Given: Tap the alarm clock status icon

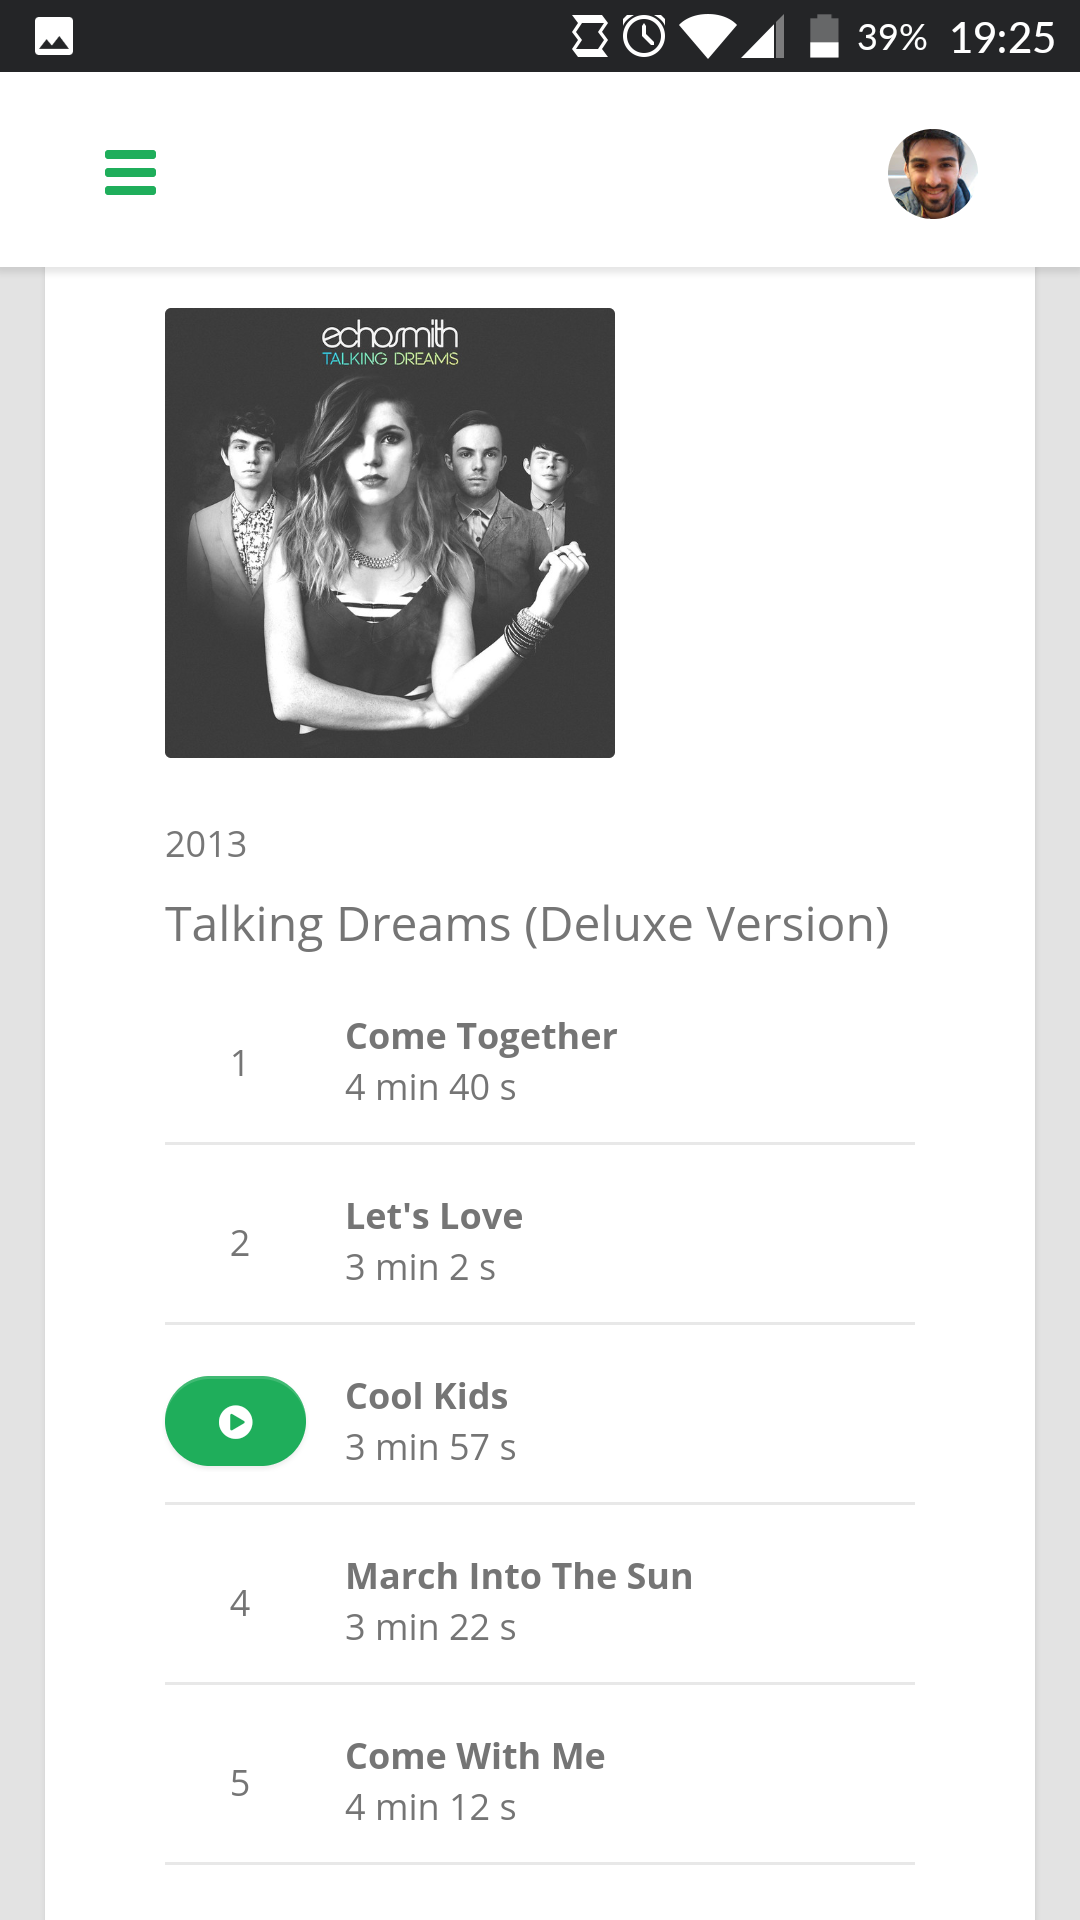Looking at the screenshot, I should [644, 37].
